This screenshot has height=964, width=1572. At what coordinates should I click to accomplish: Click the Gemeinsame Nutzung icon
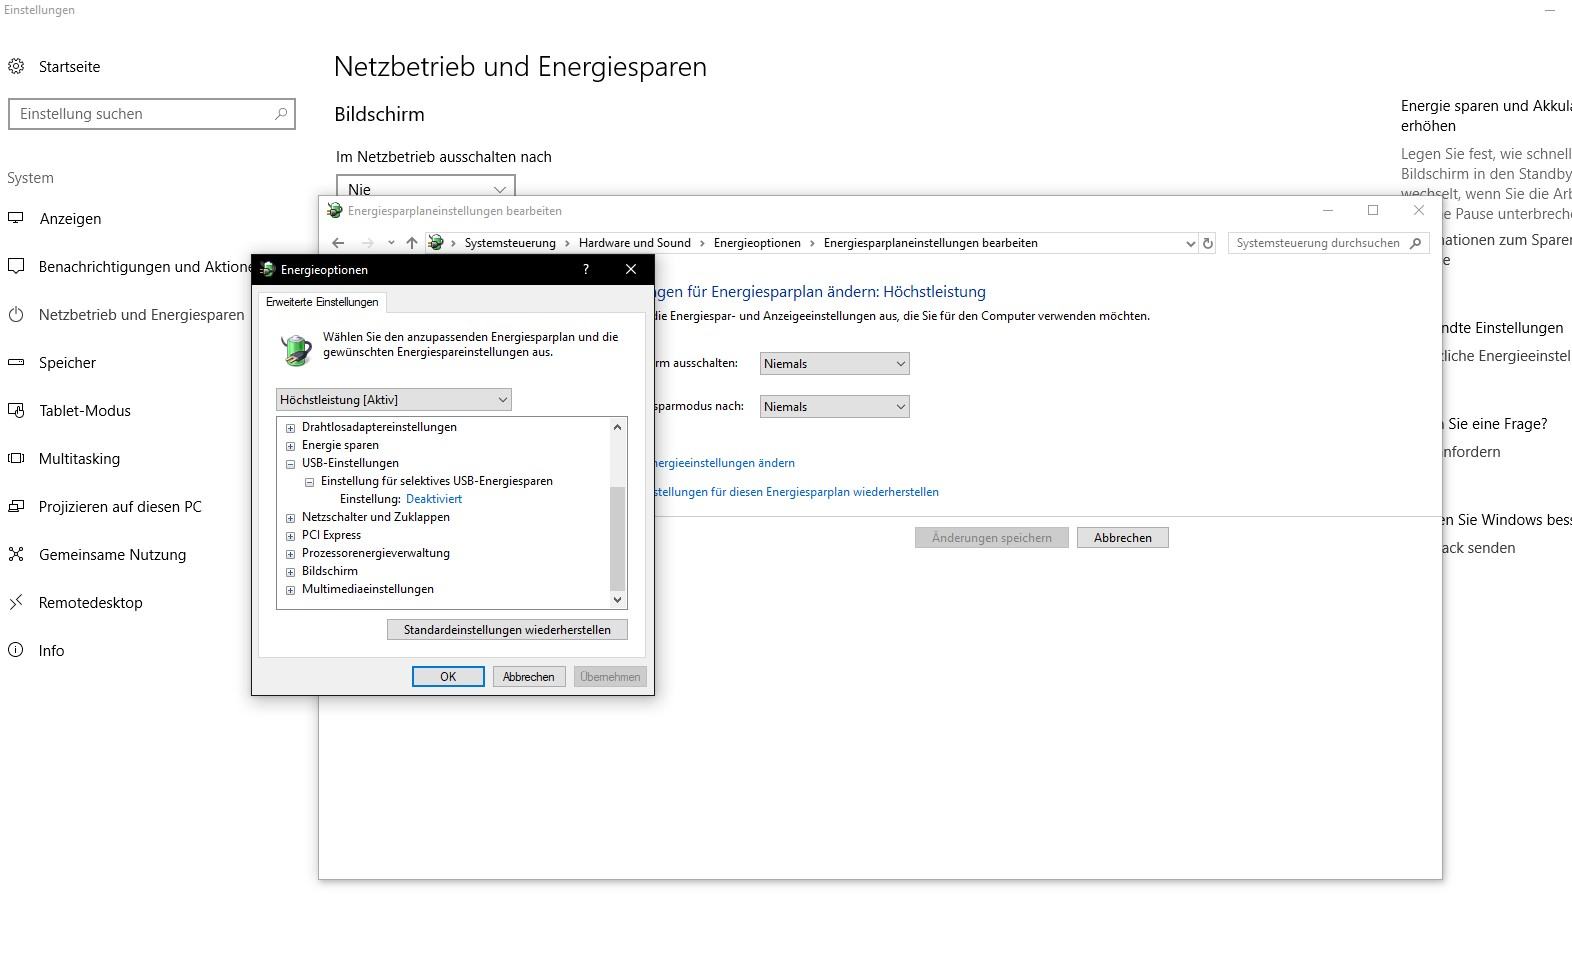click(x=16, y=554)
